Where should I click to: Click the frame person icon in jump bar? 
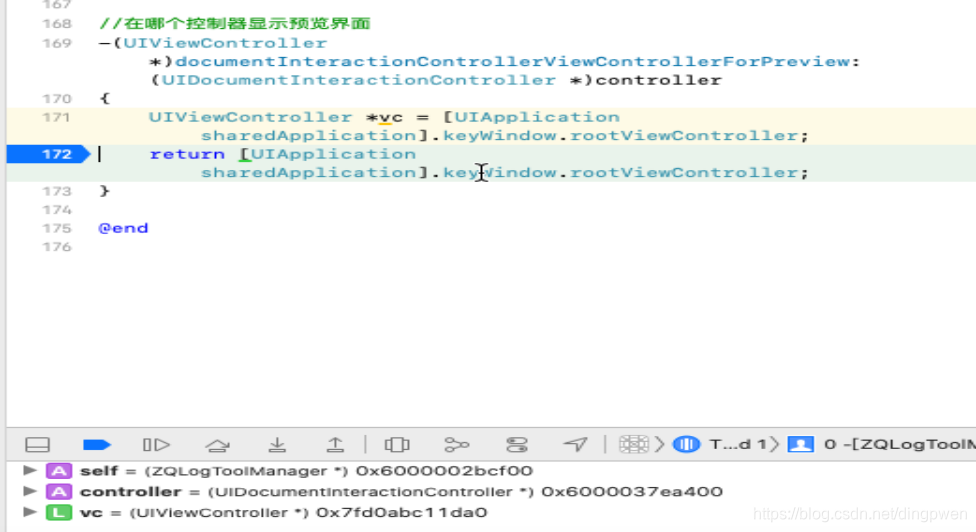tap(800, 444)
